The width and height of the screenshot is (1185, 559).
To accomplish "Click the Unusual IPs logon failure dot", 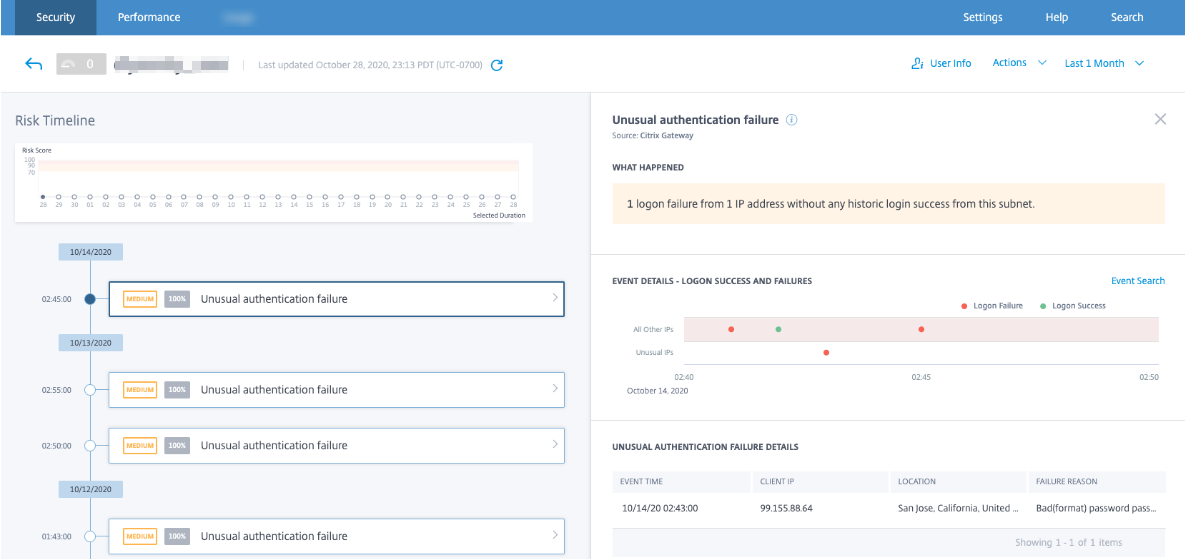I will click(x=826, y=352).
